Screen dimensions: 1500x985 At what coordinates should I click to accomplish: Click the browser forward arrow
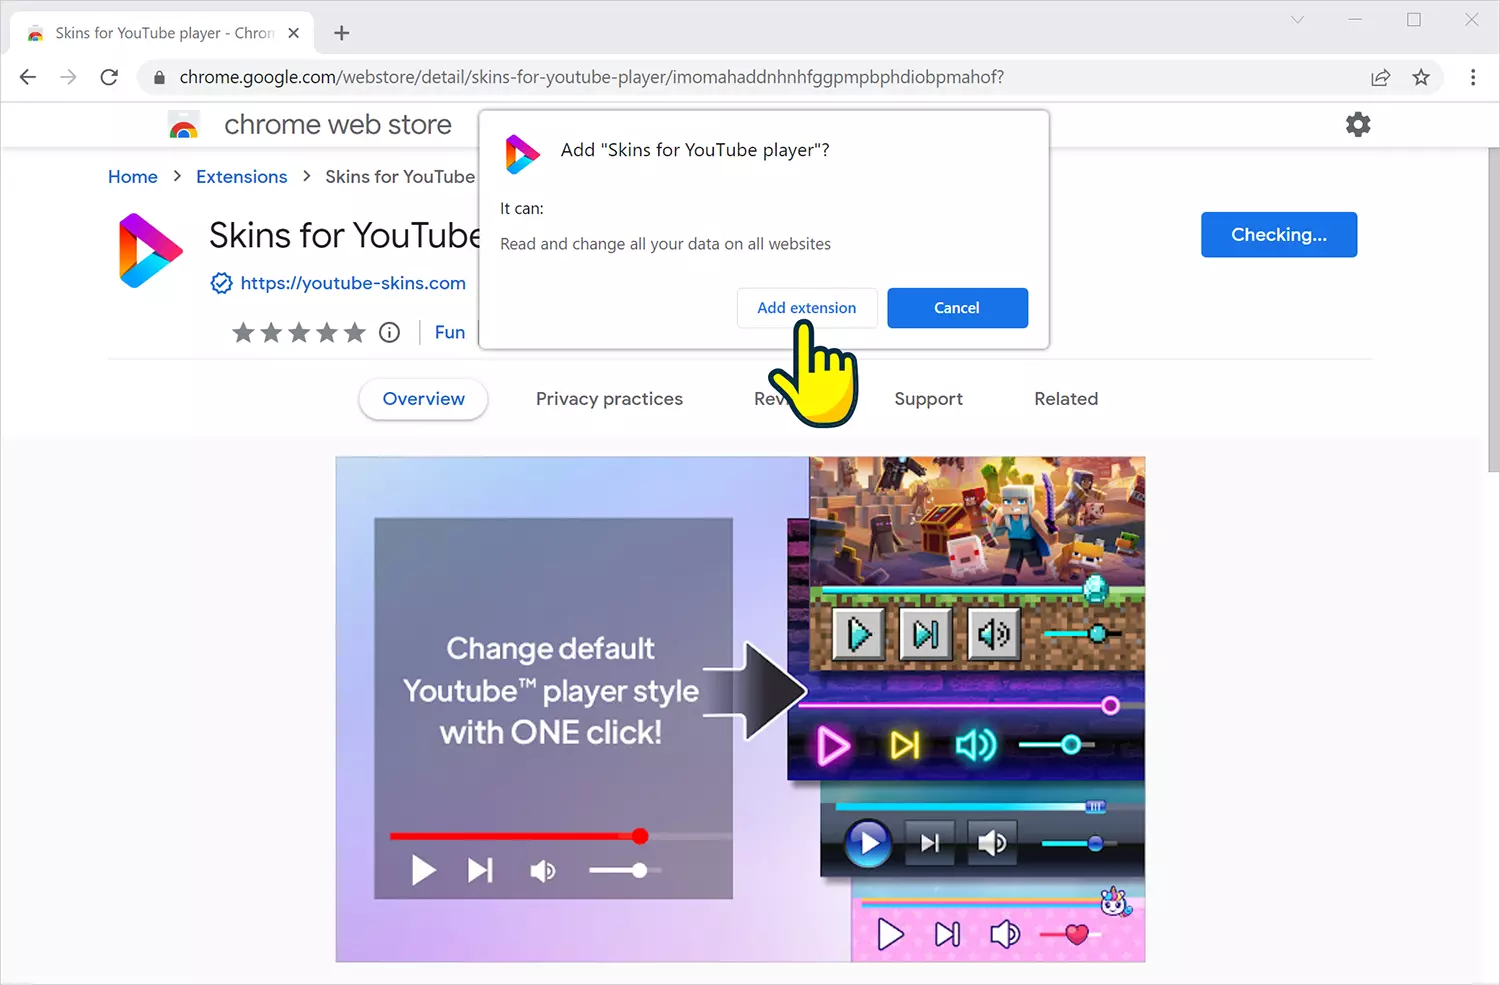pos(68,77)
